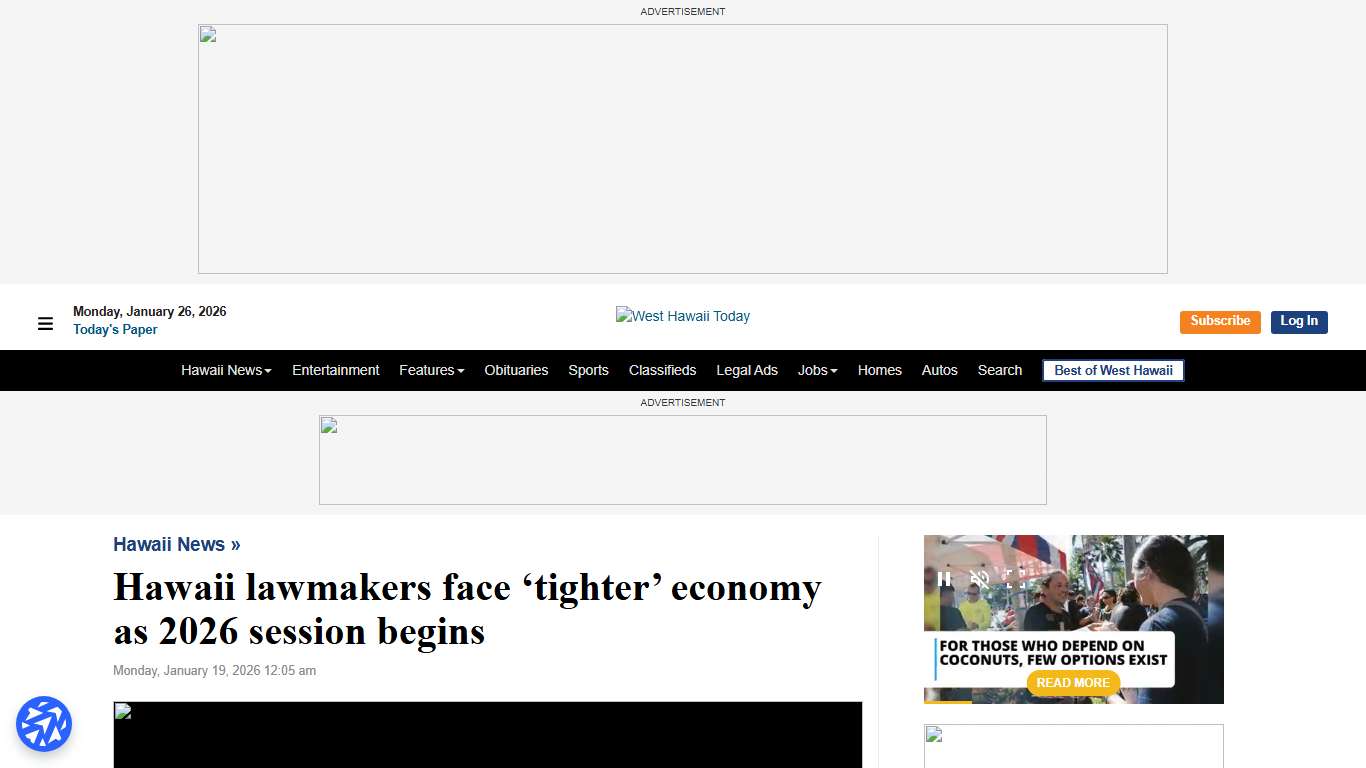Image resolution: width=1366 pixels, height=768 pixels.
Task: Select Entertainment in the navigation bar
Action: pos(336,370)
